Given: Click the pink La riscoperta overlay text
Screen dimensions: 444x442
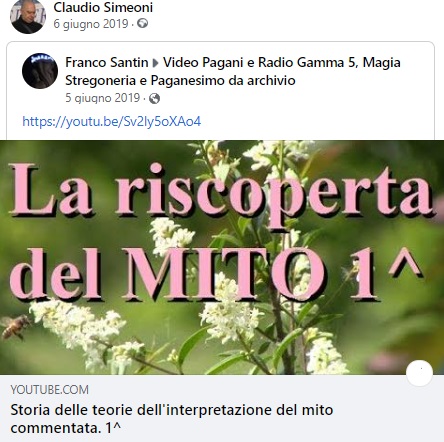Looking at the screenshot, I should (222, 191).
